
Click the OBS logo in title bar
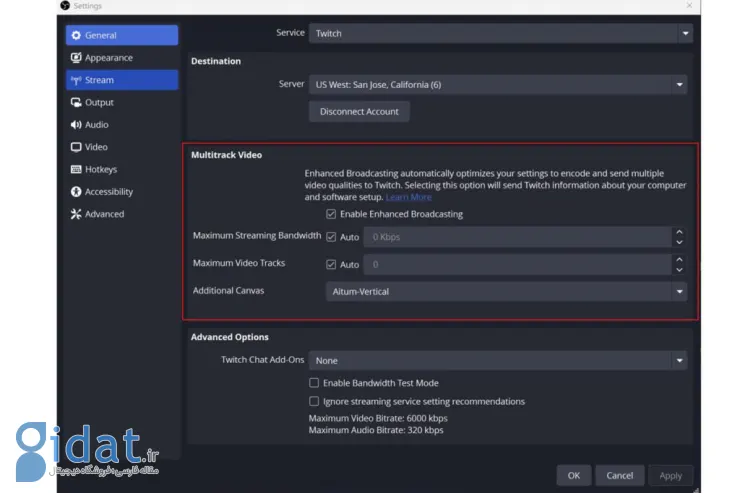pyautogui.click(x=65, y=5)
